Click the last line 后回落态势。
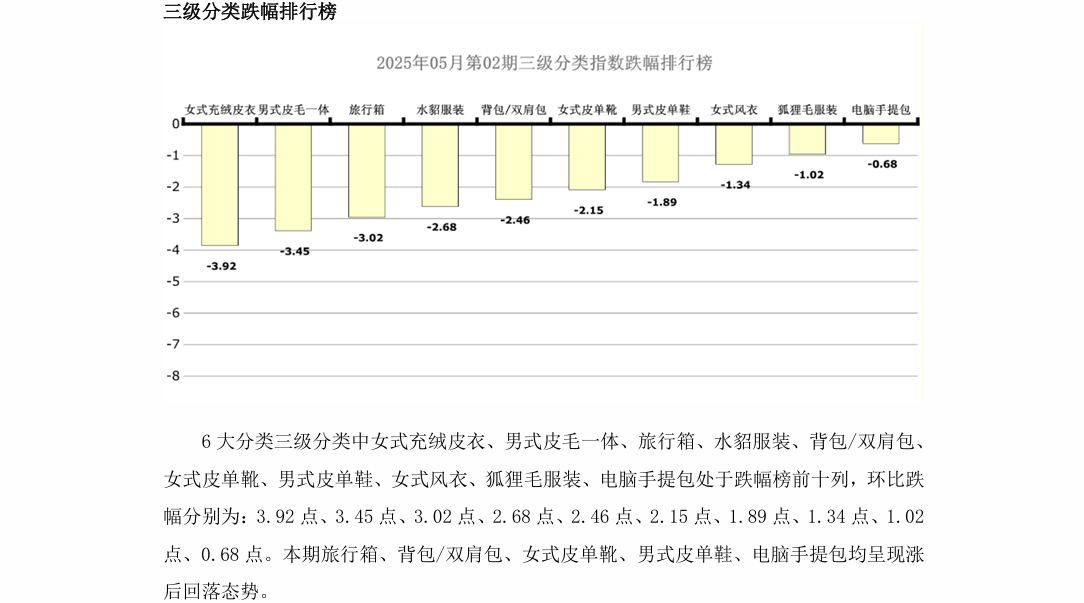Image resolution: width=1084 pixels, height=603 pixels. coord(217,591)
